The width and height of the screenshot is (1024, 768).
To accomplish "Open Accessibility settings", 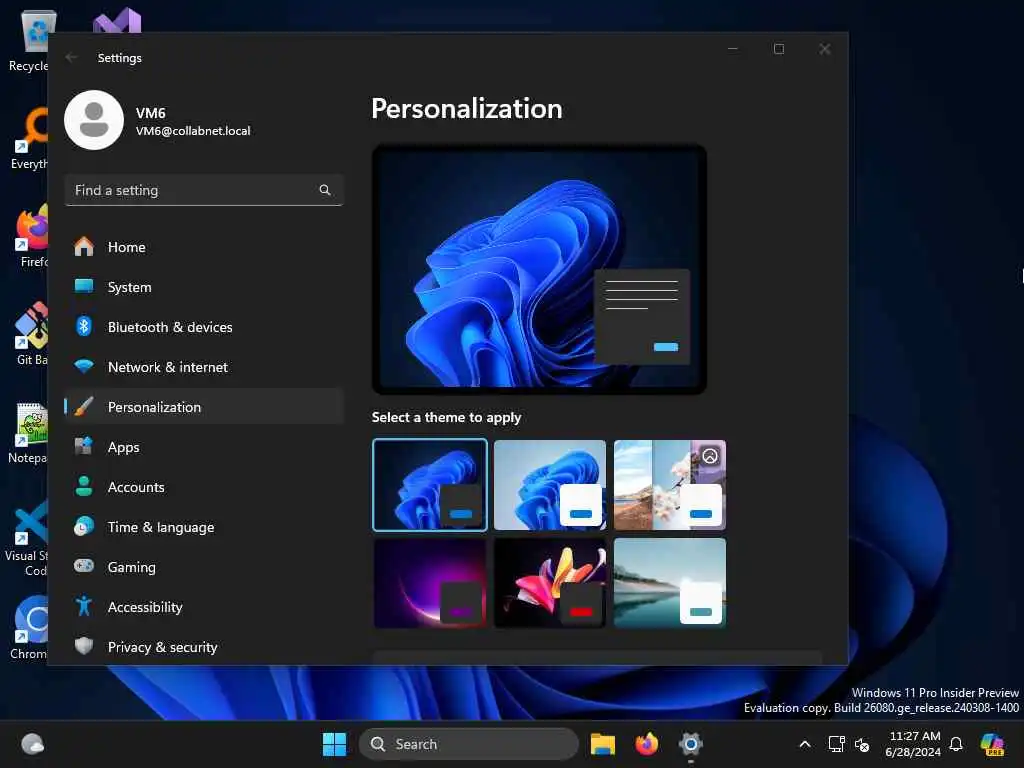I will pyautogui.click(x=204, y=607).
